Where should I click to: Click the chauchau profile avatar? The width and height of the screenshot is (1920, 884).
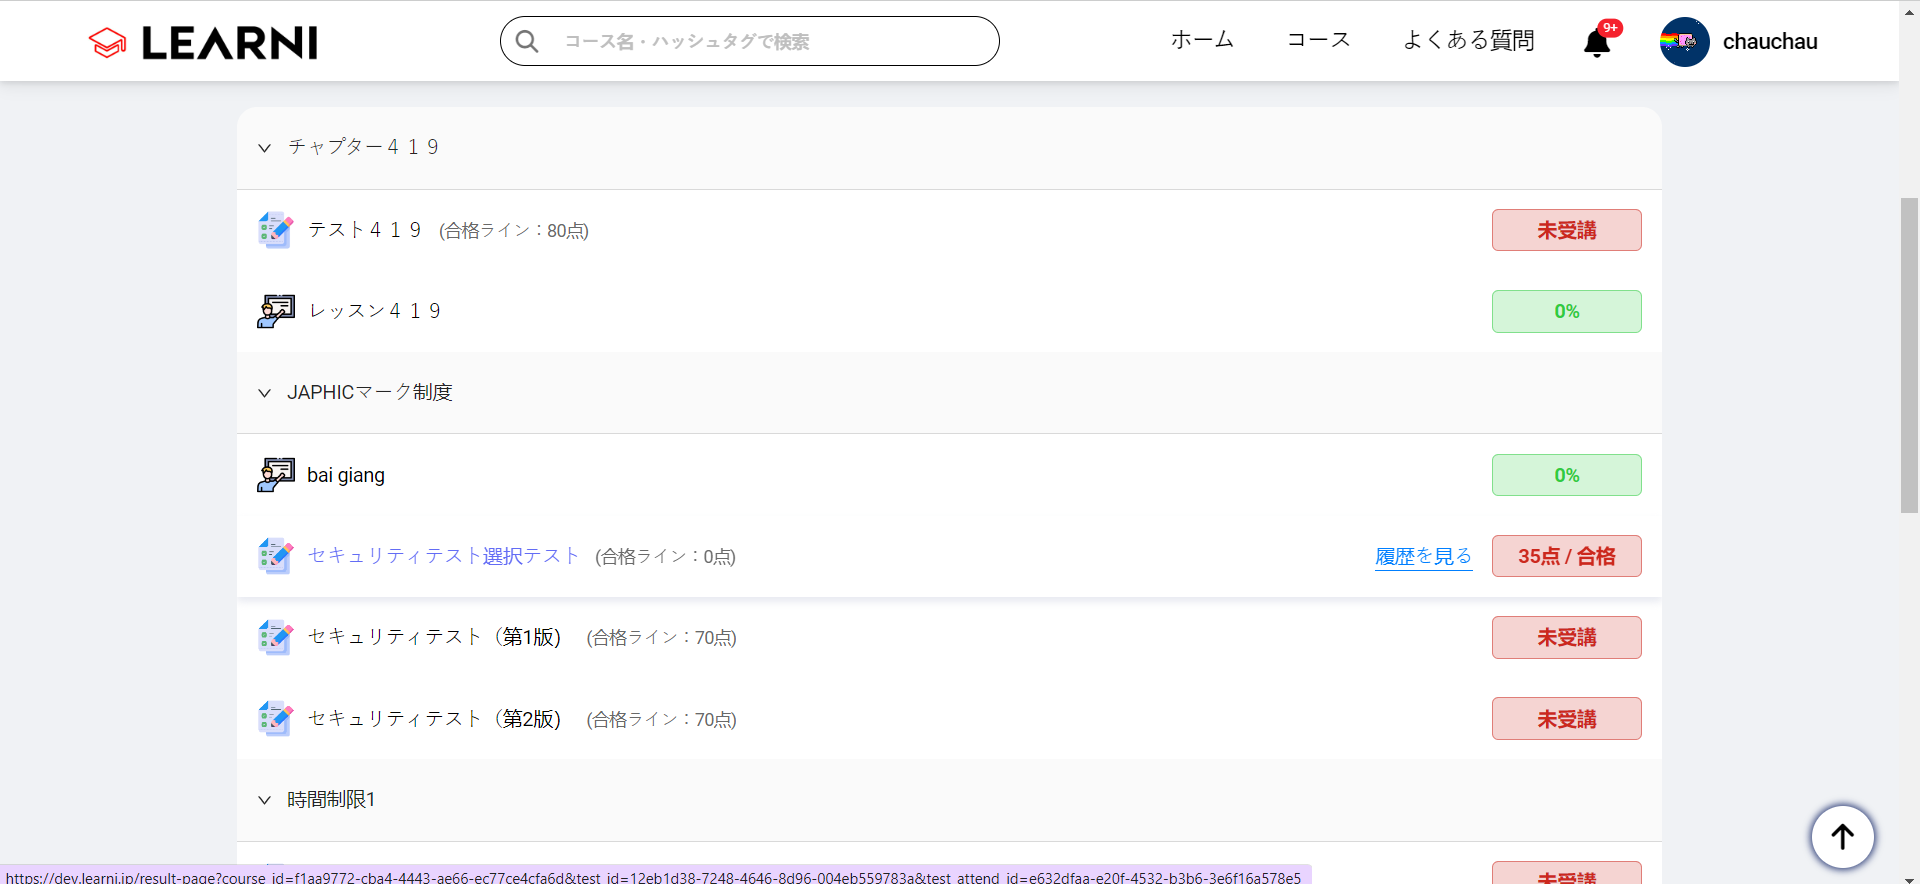(1685, 42)
